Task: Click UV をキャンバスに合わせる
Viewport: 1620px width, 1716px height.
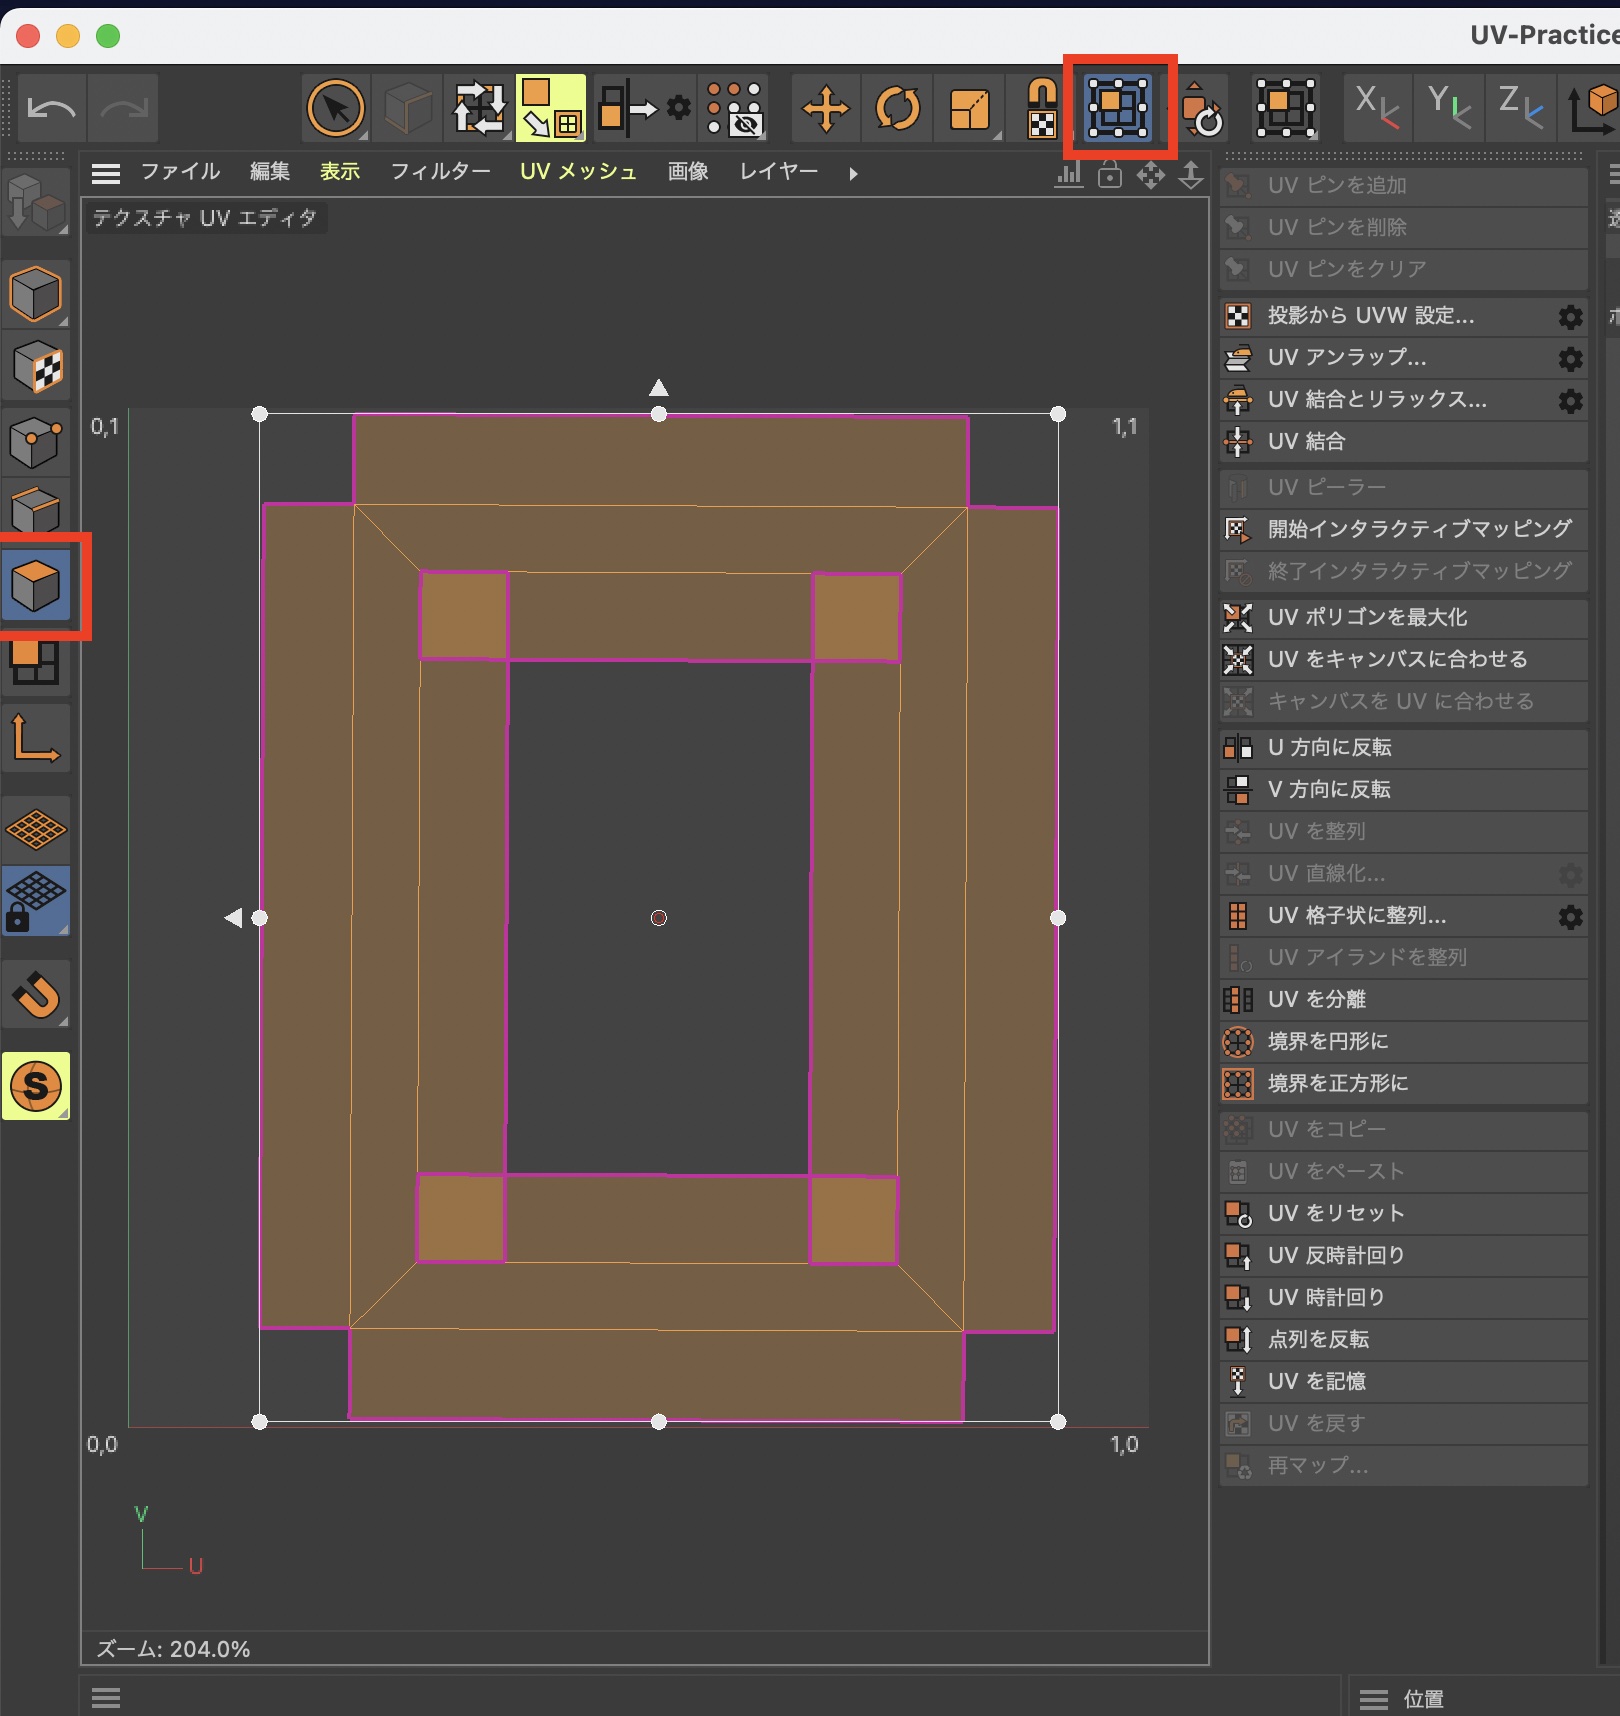Action: coord(1397,659)
